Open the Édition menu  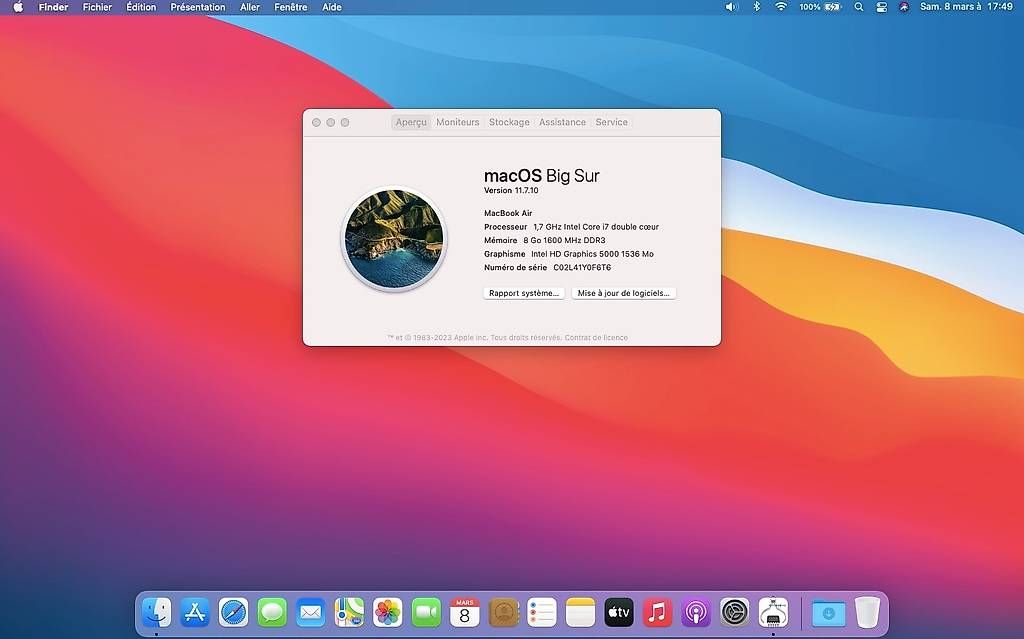[x=141, y=7]
